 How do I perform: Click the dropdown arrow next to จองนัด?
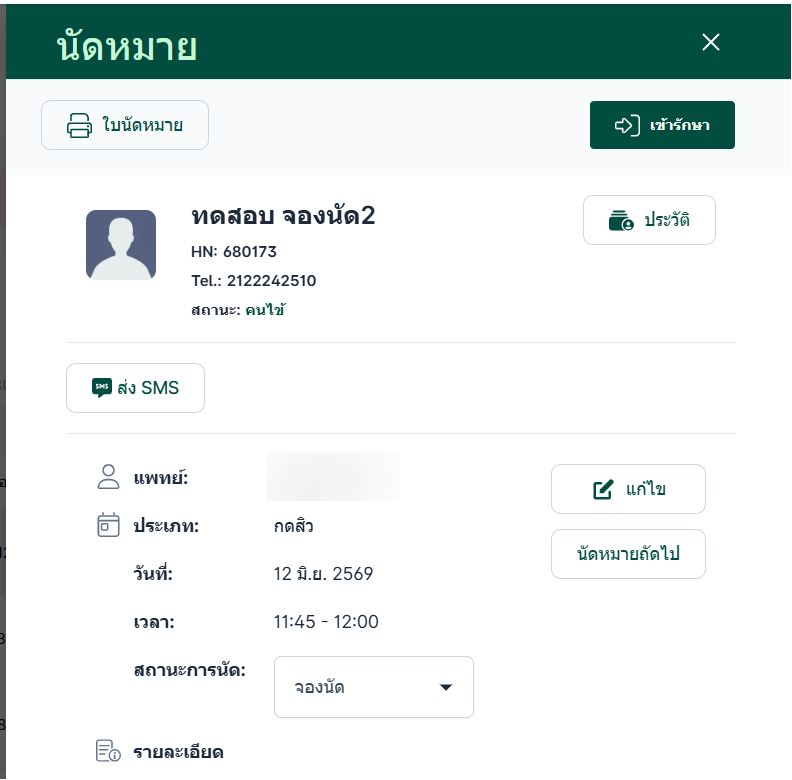446,687
